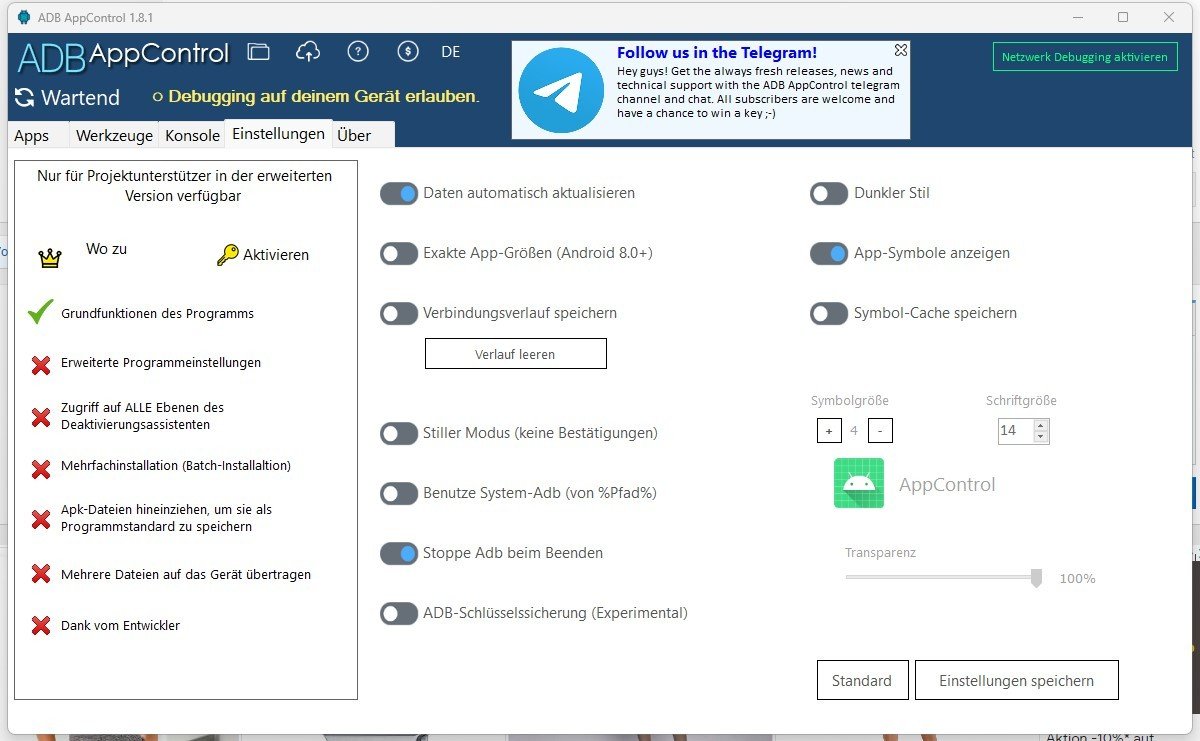Open the folder icon in header
The height and width of the screenshot is (741, 1200).
click(x=259, y=52)
